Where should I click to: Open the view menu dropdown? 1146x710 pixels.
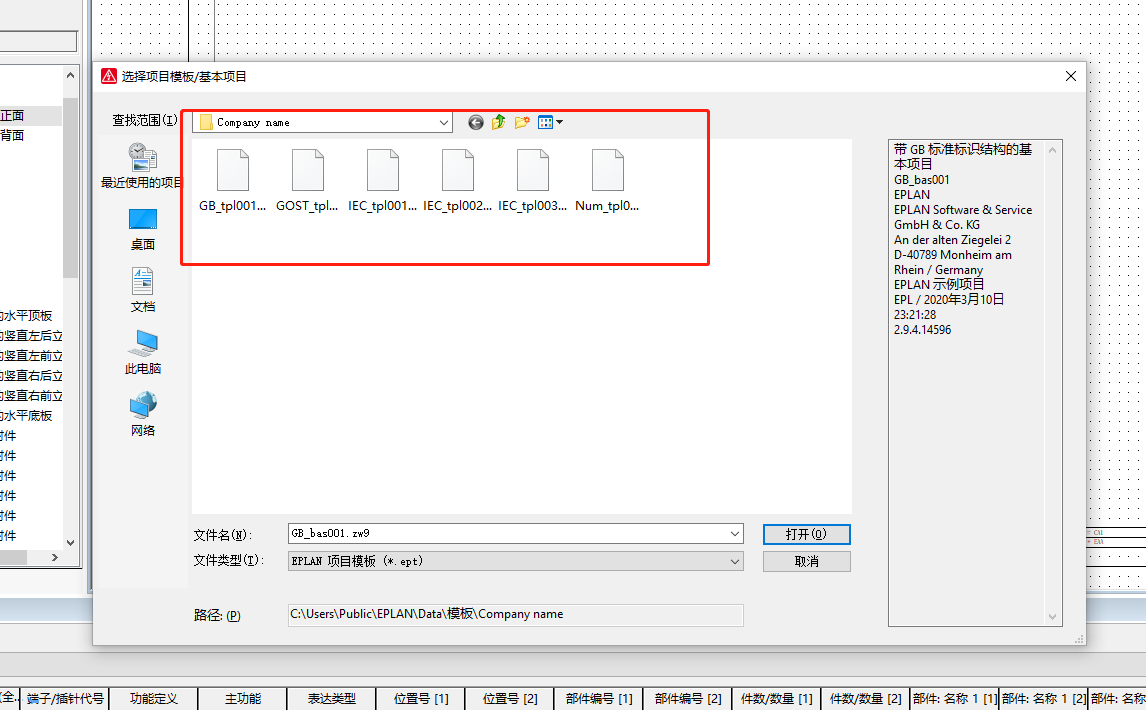coord(551,122)
